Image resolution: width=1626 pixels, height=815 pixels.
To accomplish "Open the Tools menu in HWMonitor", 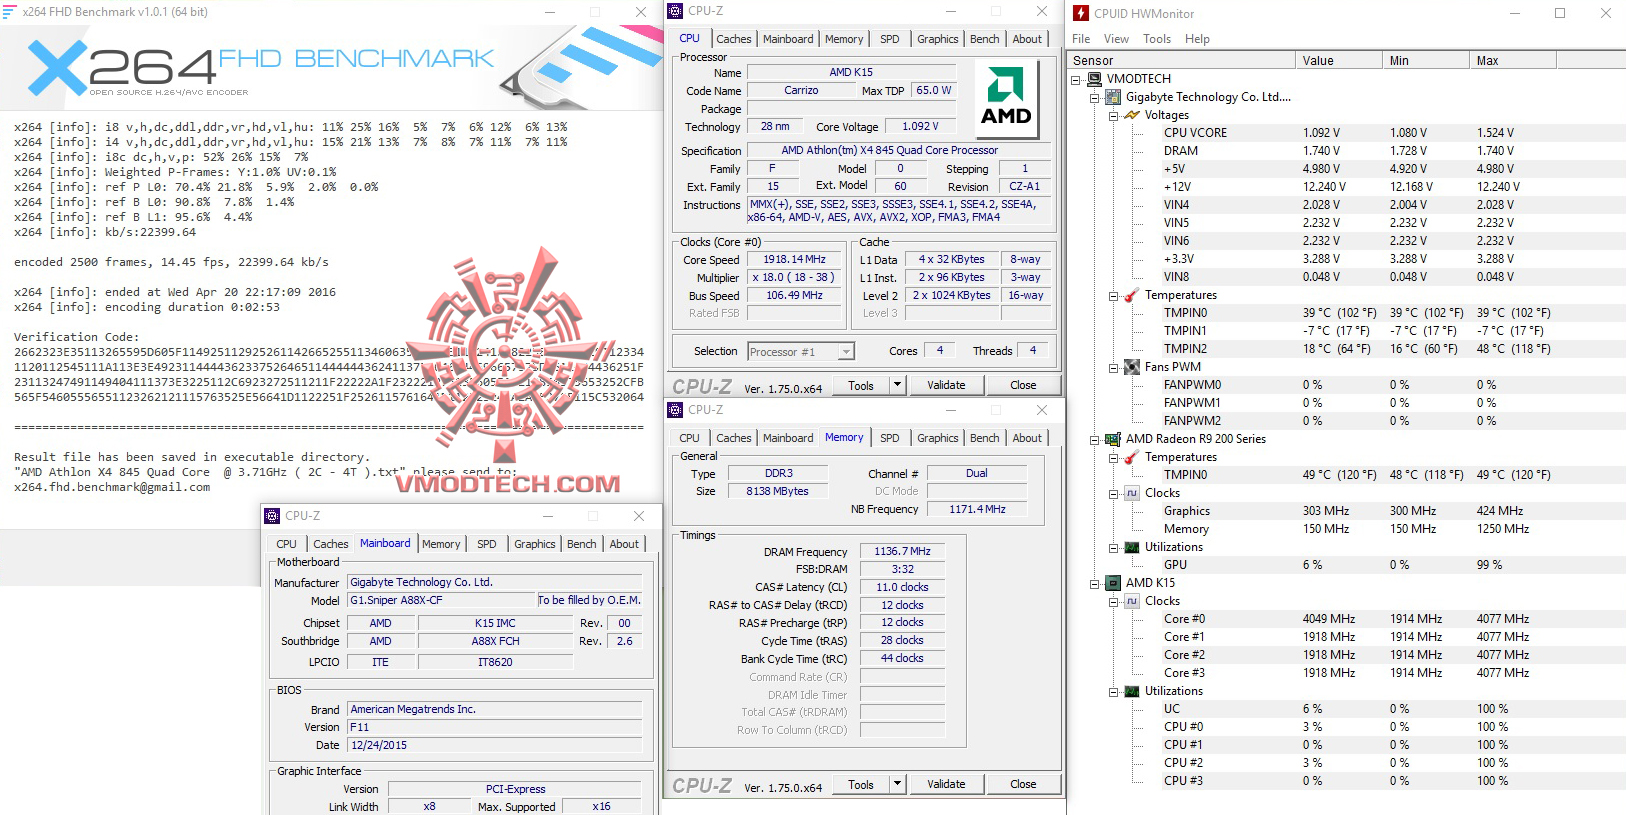I will [x=1157, y=39].
